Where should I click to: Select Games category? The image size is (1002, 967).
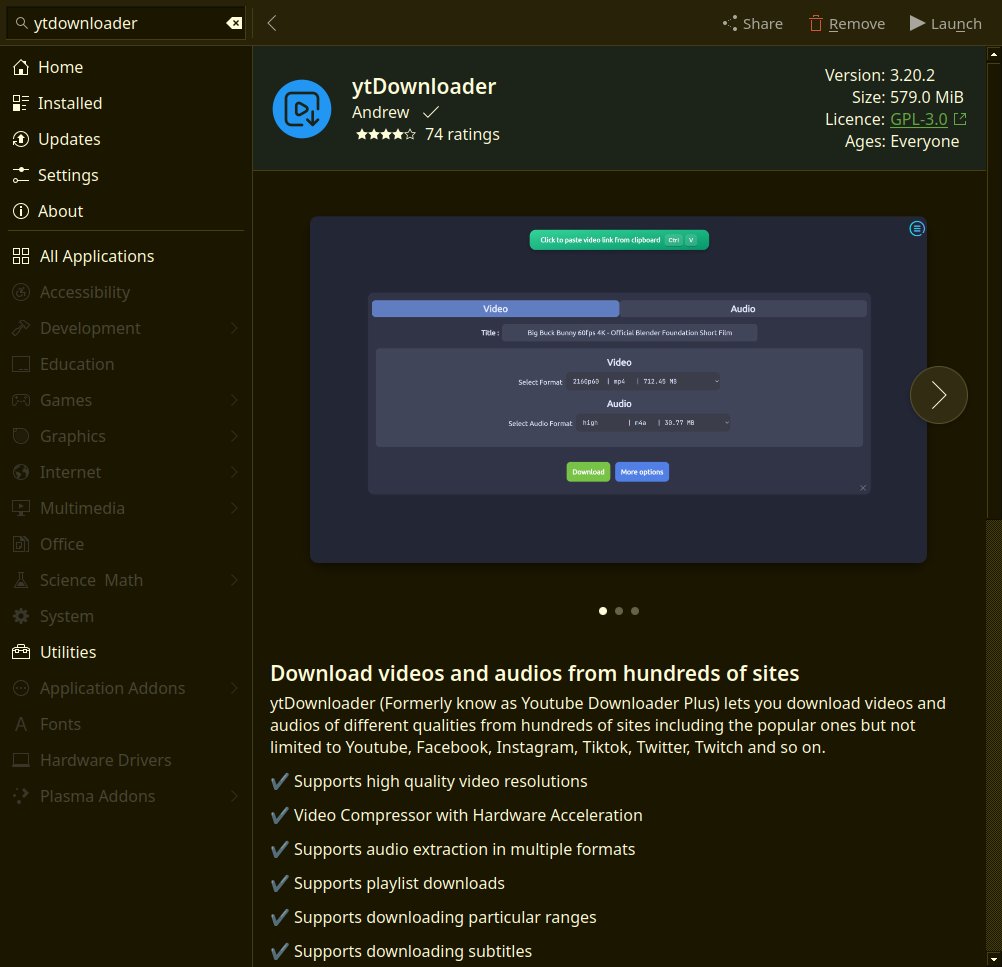126,400
